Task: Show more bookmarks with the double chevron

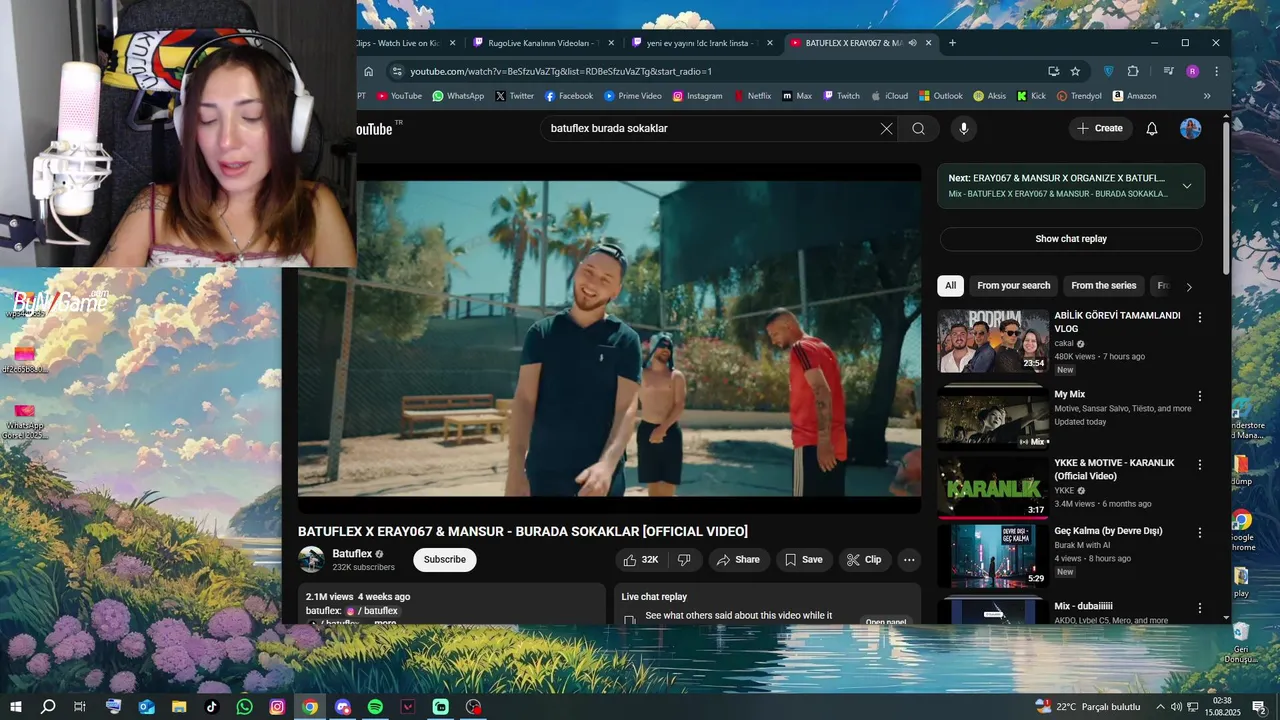Action: tap(1207, 96)
